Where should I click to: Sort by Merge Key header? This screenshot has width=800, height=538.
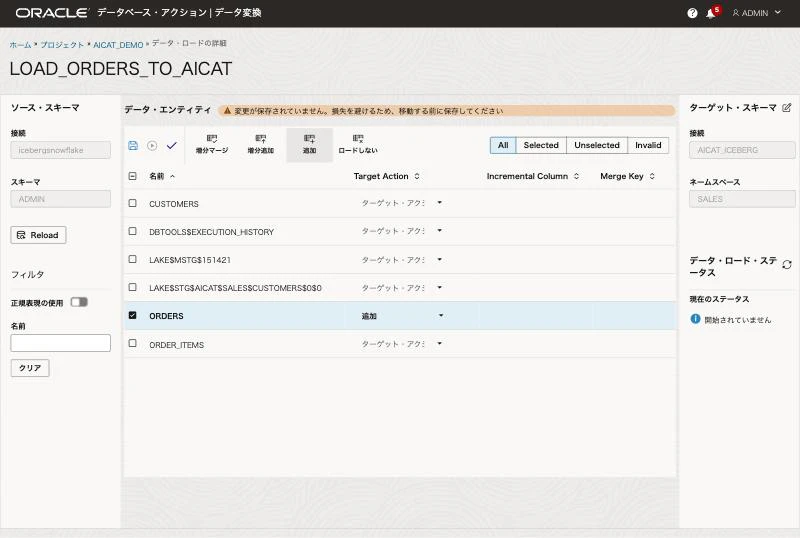tap(627, 176)
